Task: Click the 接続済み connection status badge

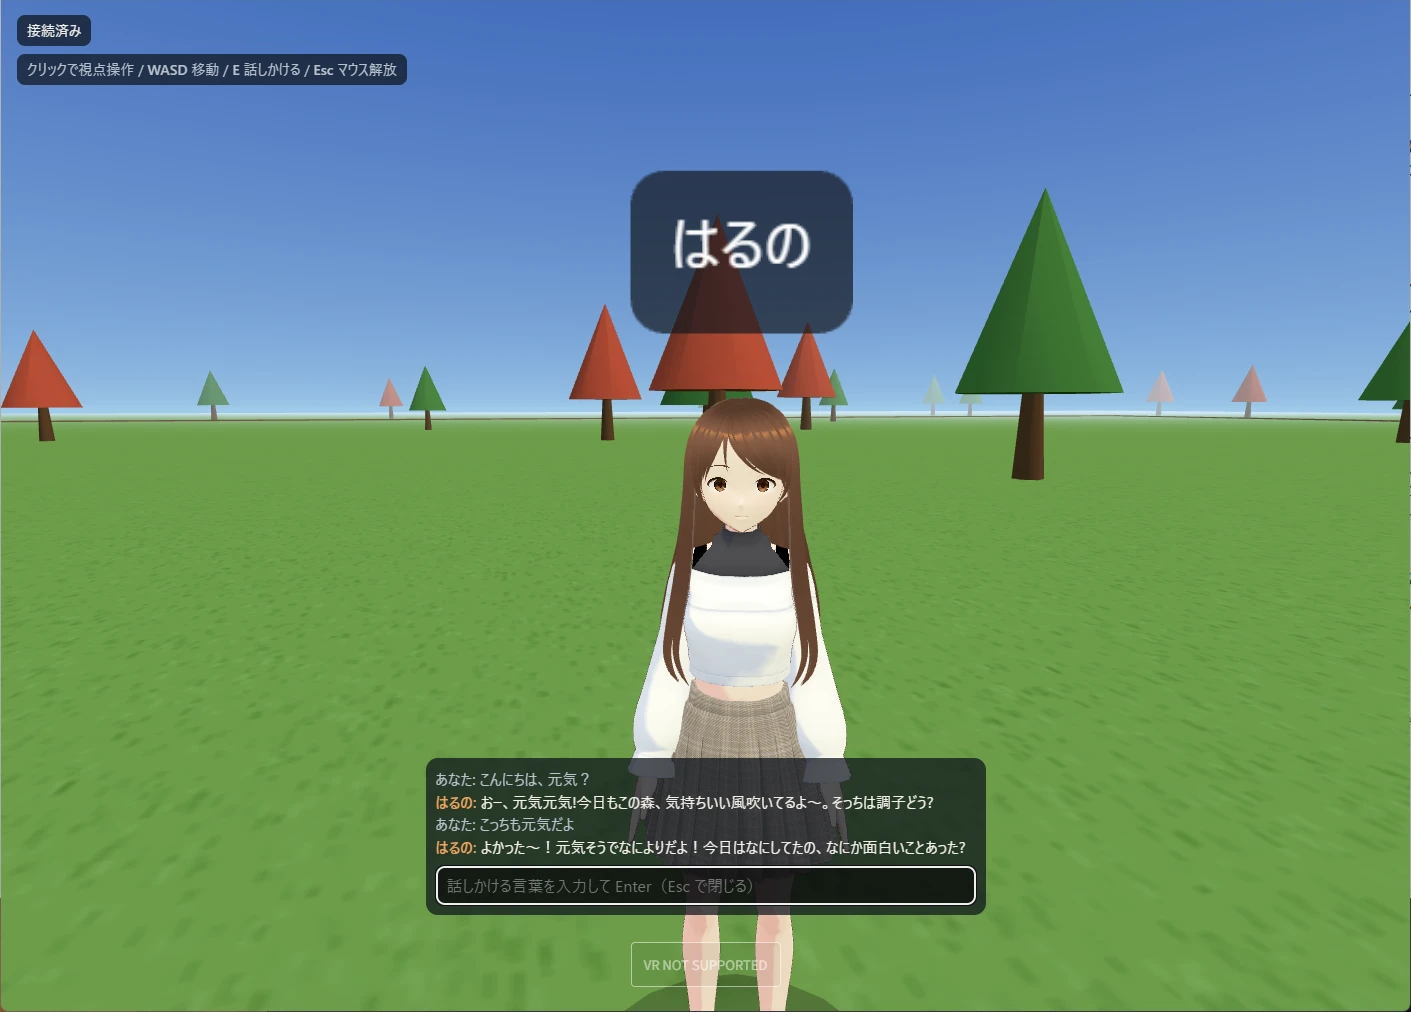Action: click(x=54, y=31)
